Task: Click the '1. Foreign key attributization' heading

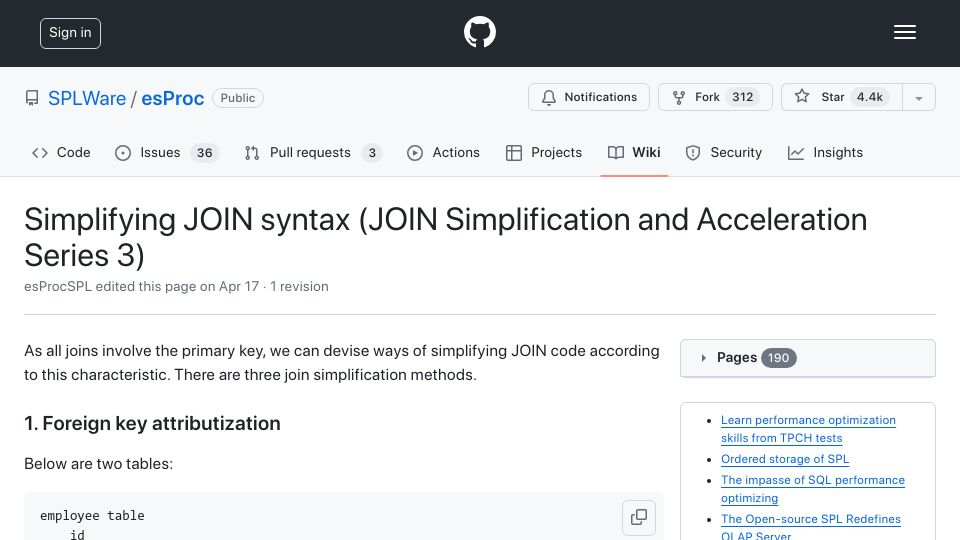Action: tap(152, 424)
